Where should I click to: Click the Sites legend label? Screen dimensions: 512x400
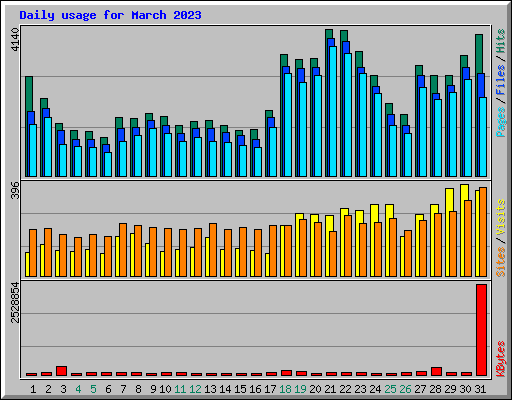pos(501,262)
